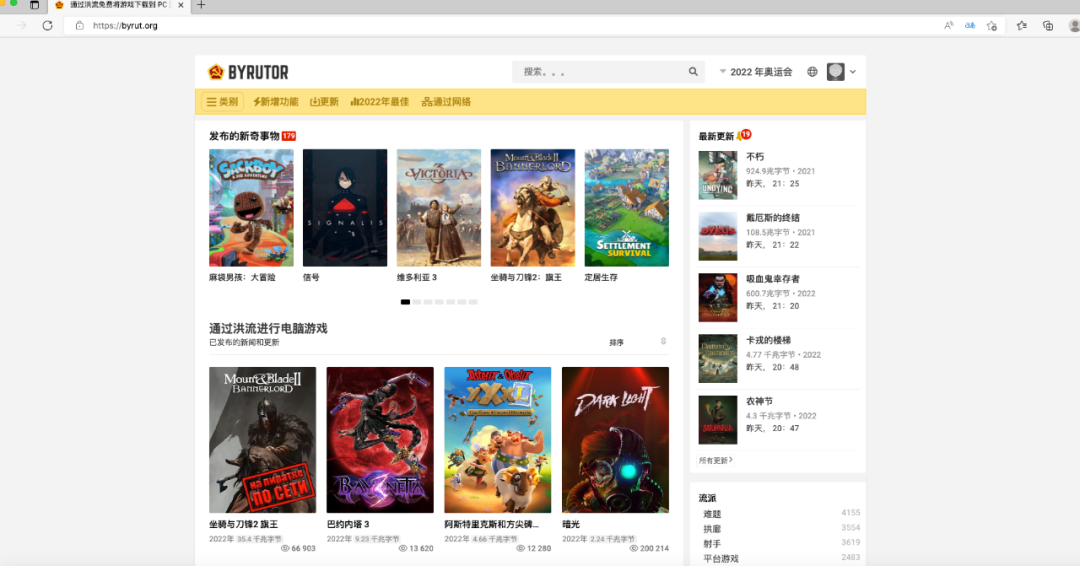
Task: Open 卡戎的楼梯 update entry
Action: tap(778, 359)
